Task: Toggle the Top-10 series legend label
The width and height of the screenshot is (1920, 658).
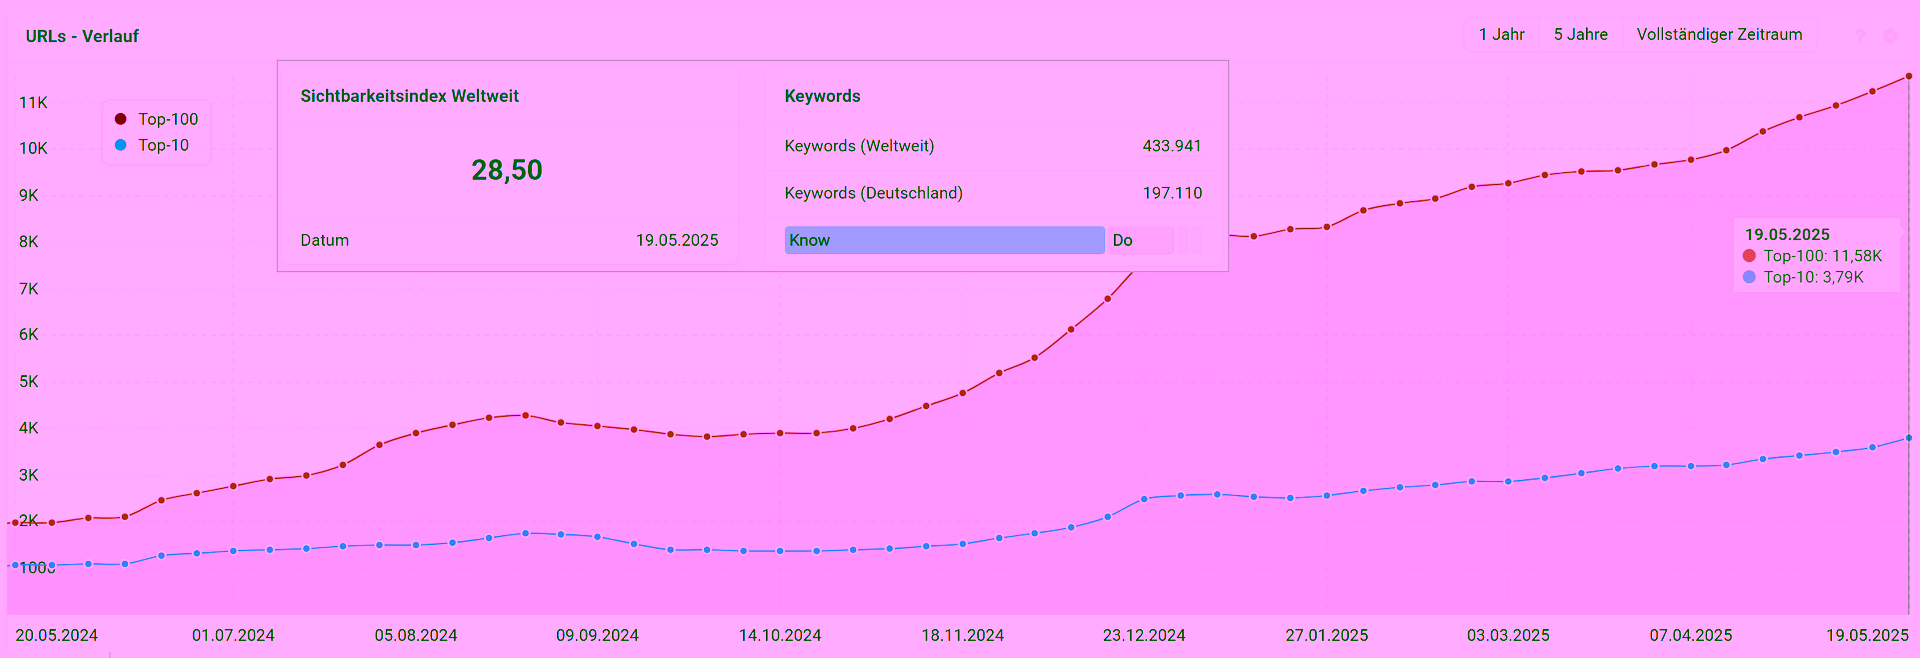Action: 164,145
